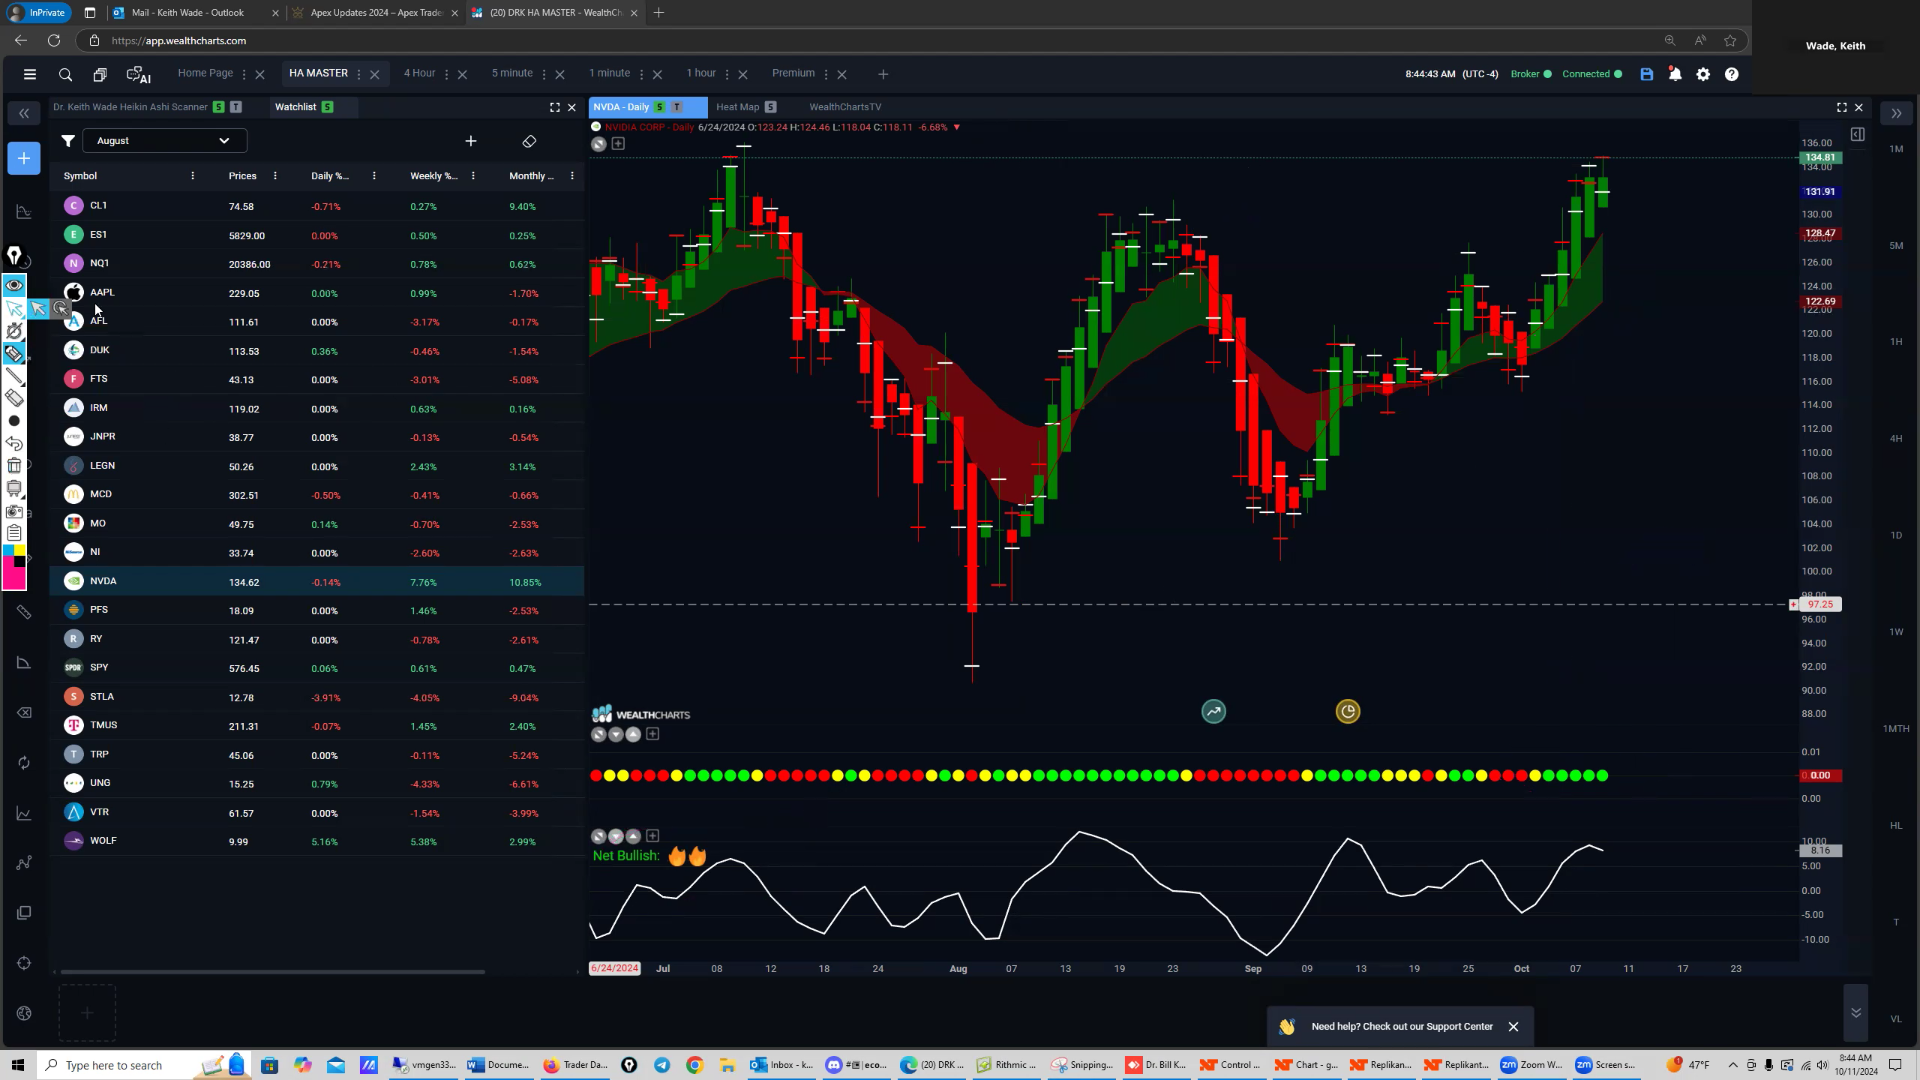
Task: Toggle the chart side panel icon
Action: point(1857,134)
